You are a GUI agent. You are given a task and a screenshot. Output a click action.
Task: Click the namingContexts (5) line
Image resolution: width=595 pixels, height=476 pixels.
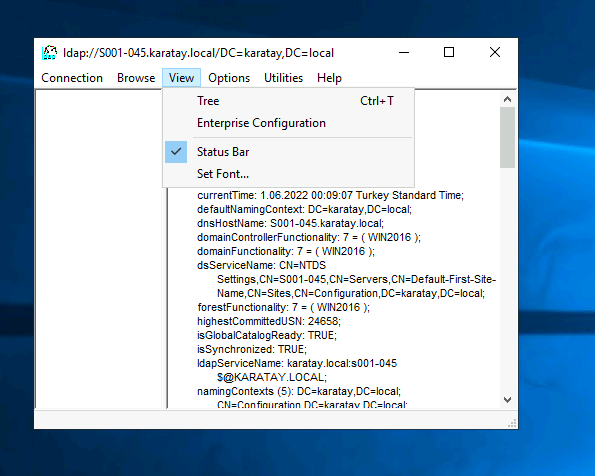pyautogui.click(x=299, y=391)
